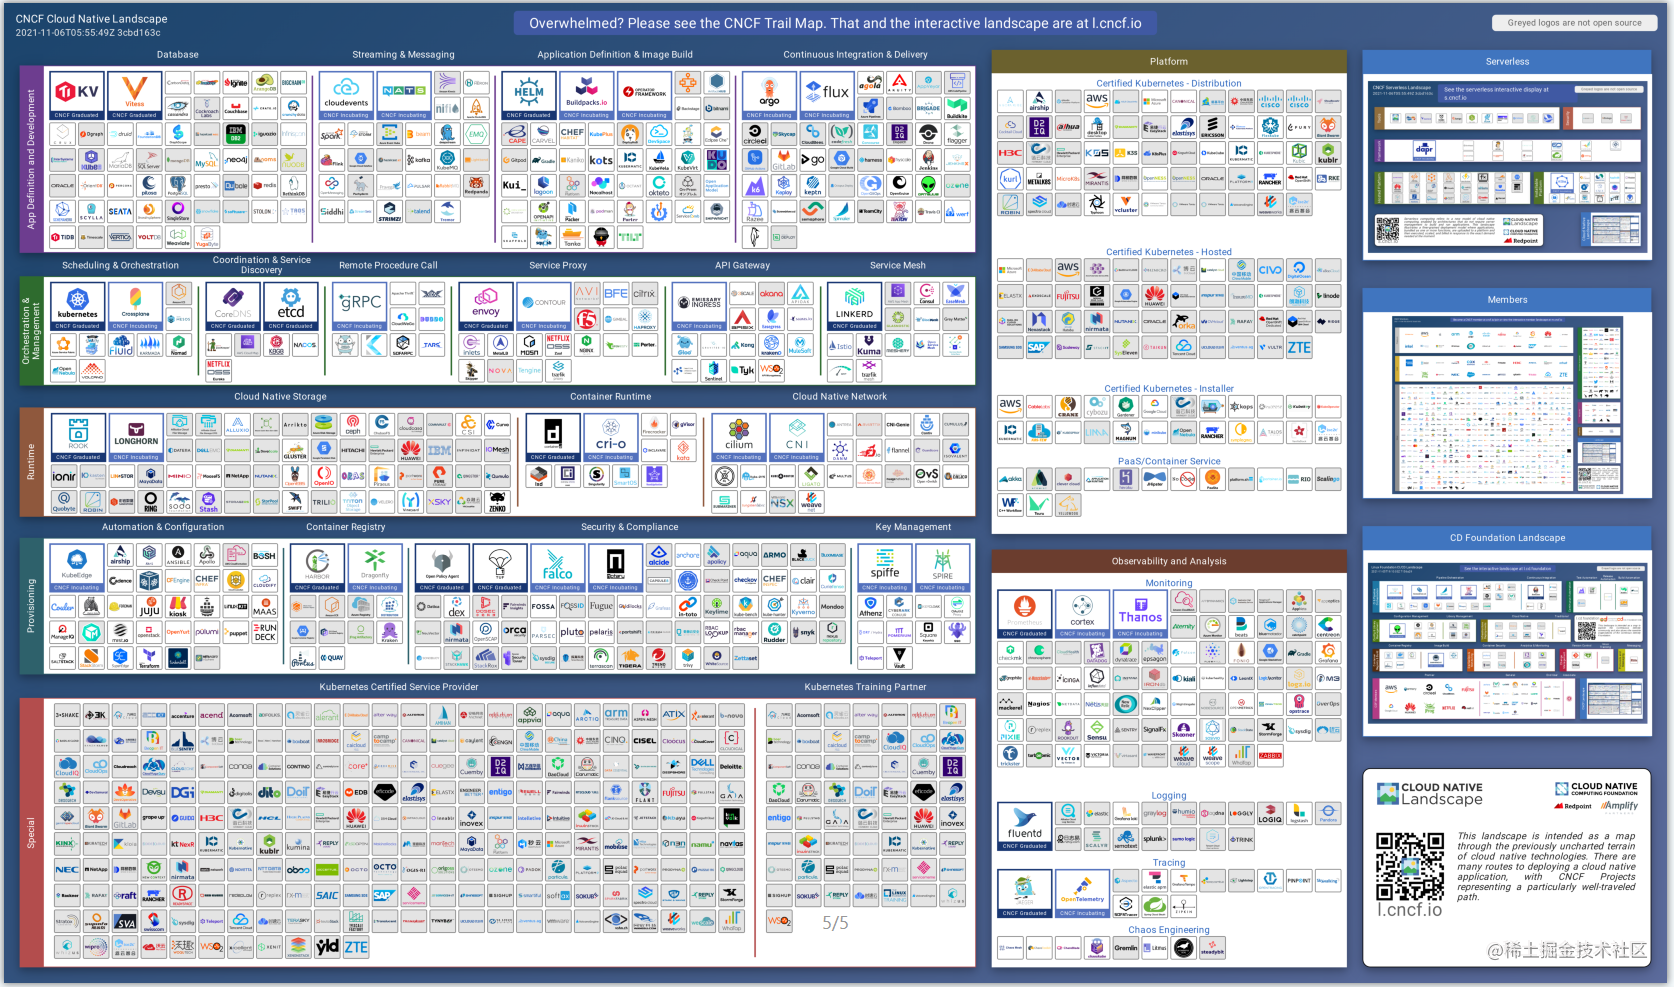
Task: Click the Dragonfly project card
Action: [375, 567]
